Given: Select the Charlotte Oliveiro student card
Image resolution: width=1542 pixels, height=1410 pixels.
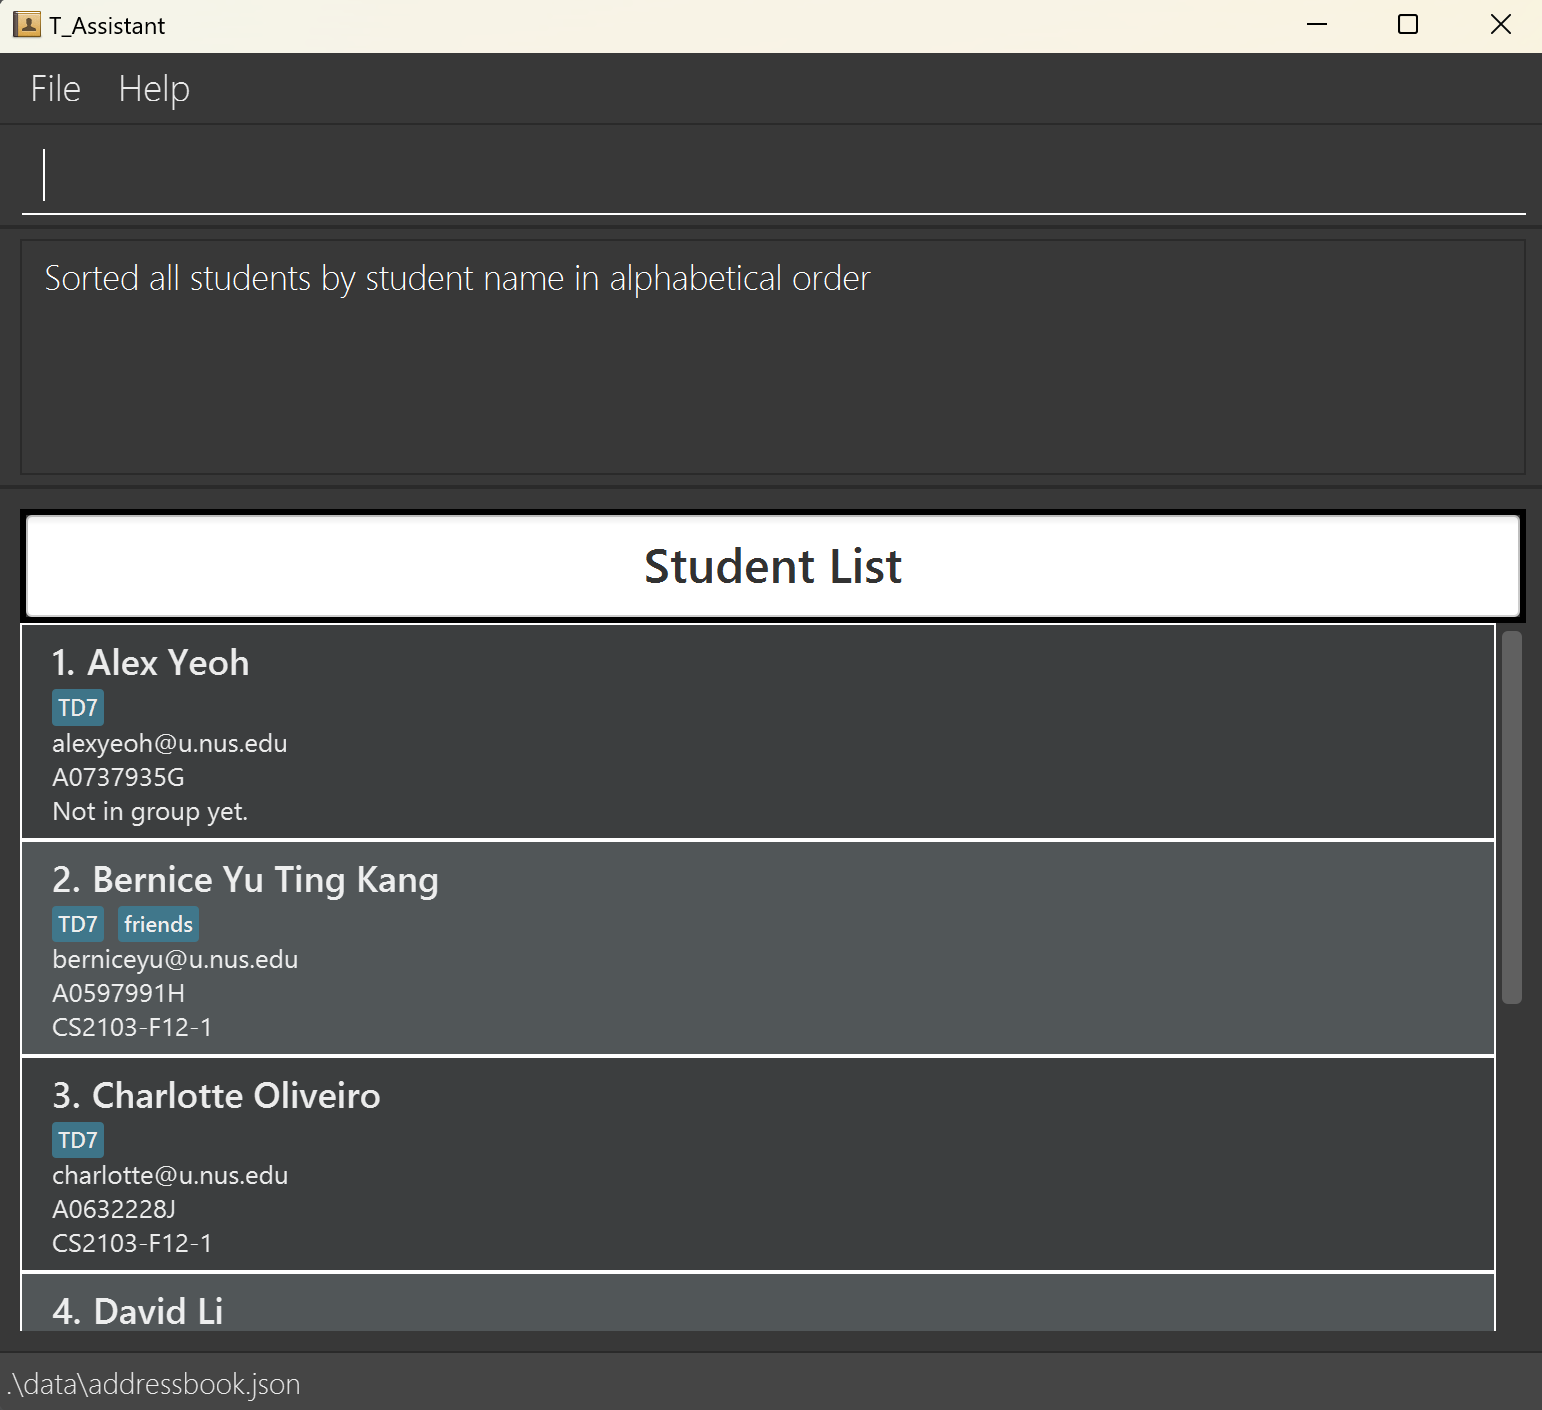Looking at the screenshot, I should tap(757, 1164).
